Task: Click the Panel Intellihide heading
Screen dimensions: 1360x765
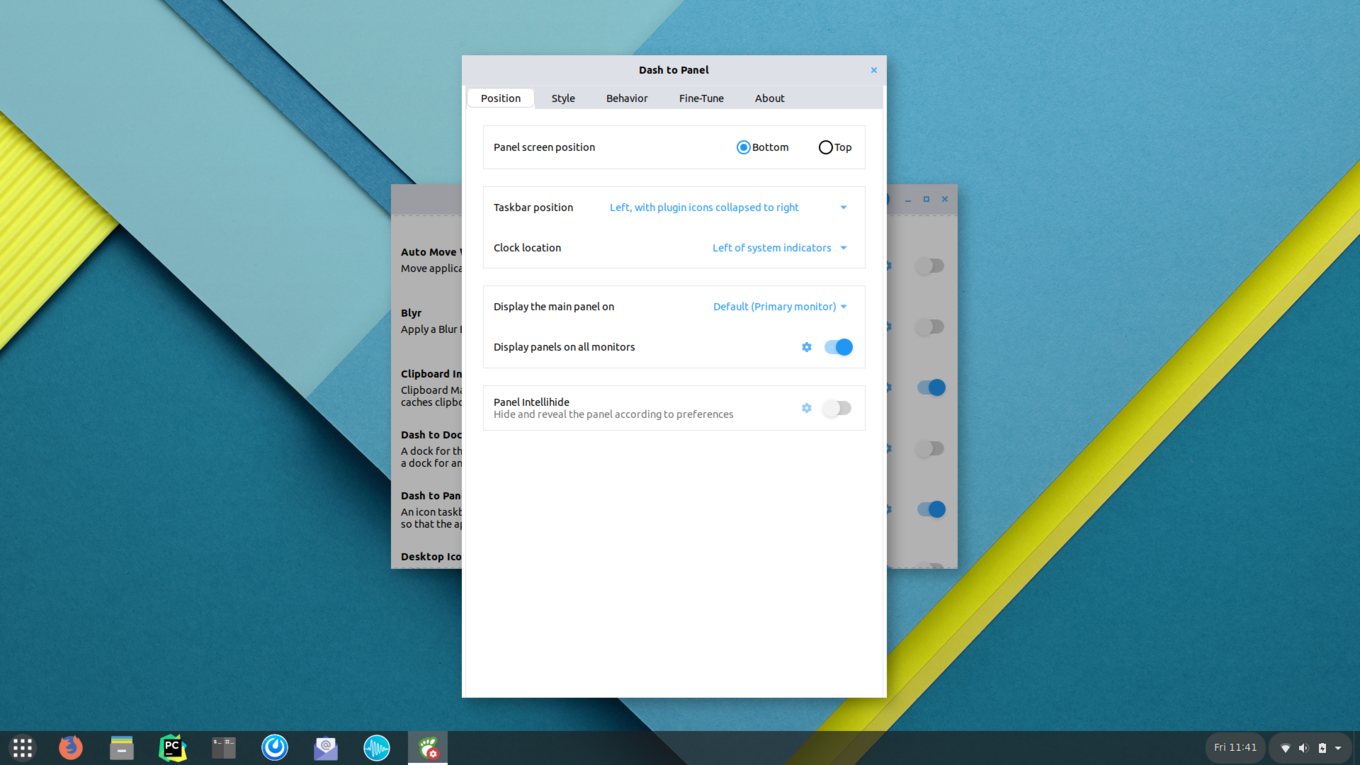Action: pyautogui.click(x=531, y=402)
